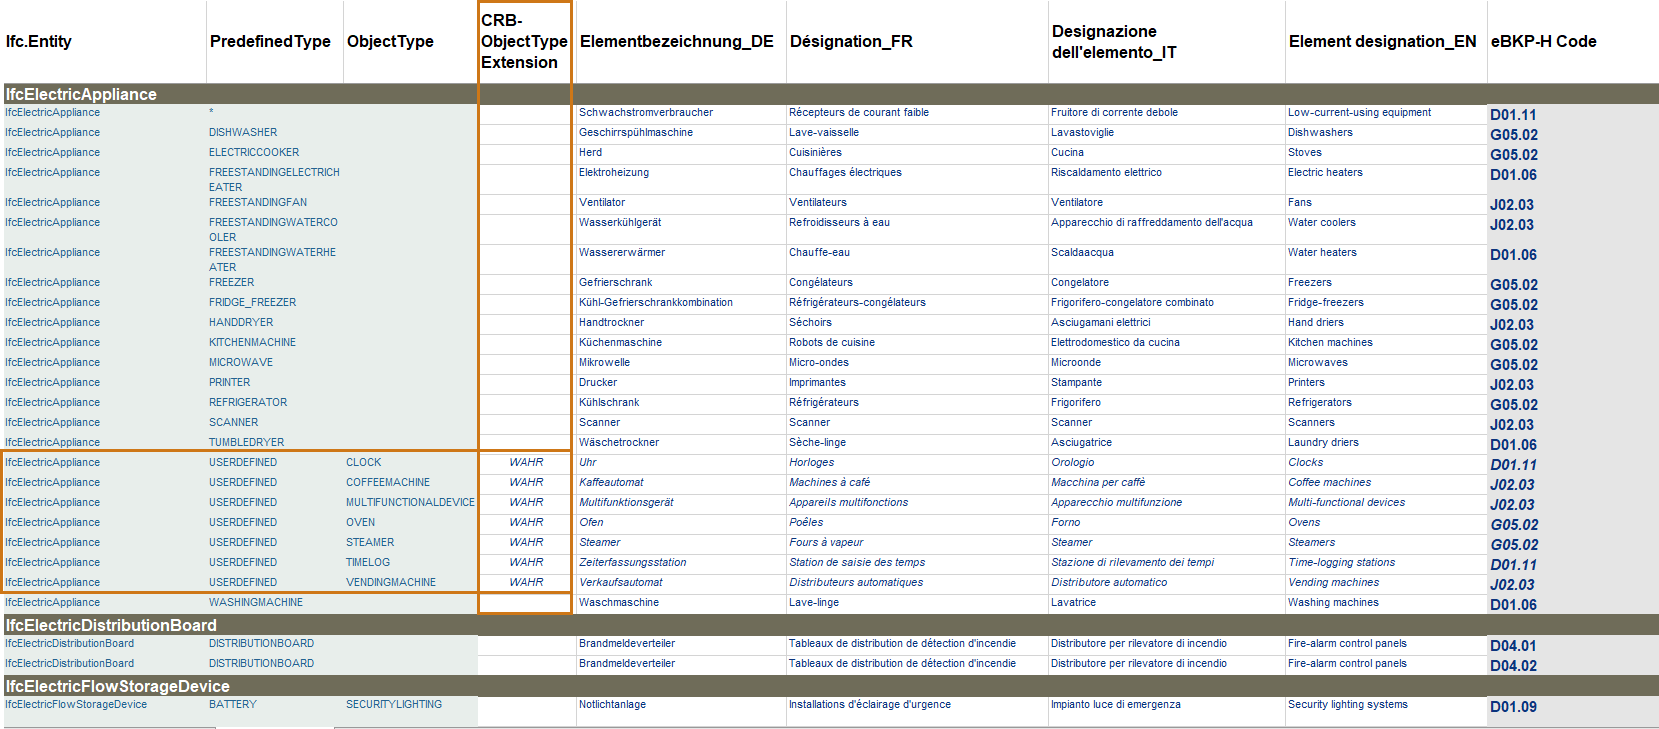Select the 'Asciugamani elettrici' cell

pos(1101,322)
